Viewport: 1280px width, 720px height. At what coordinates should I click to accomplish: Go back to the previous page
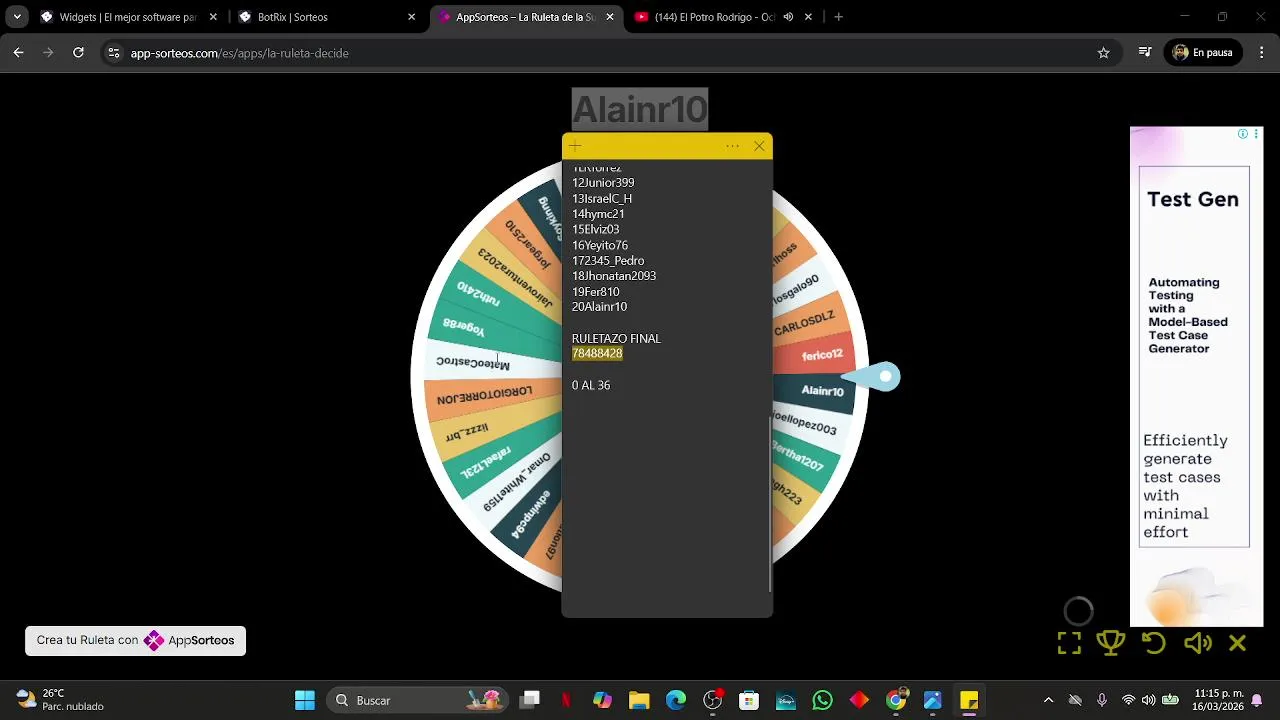tap(18, 53)
